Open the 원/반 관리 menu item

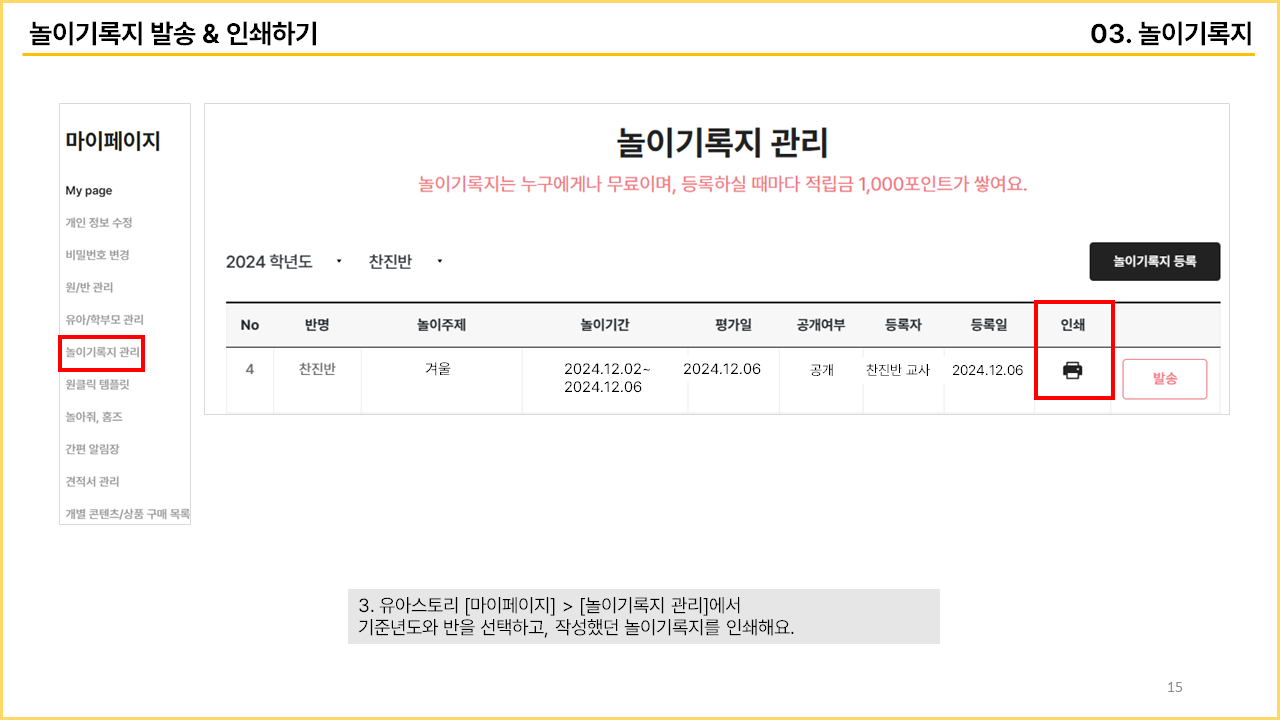(x=89, y=288)
